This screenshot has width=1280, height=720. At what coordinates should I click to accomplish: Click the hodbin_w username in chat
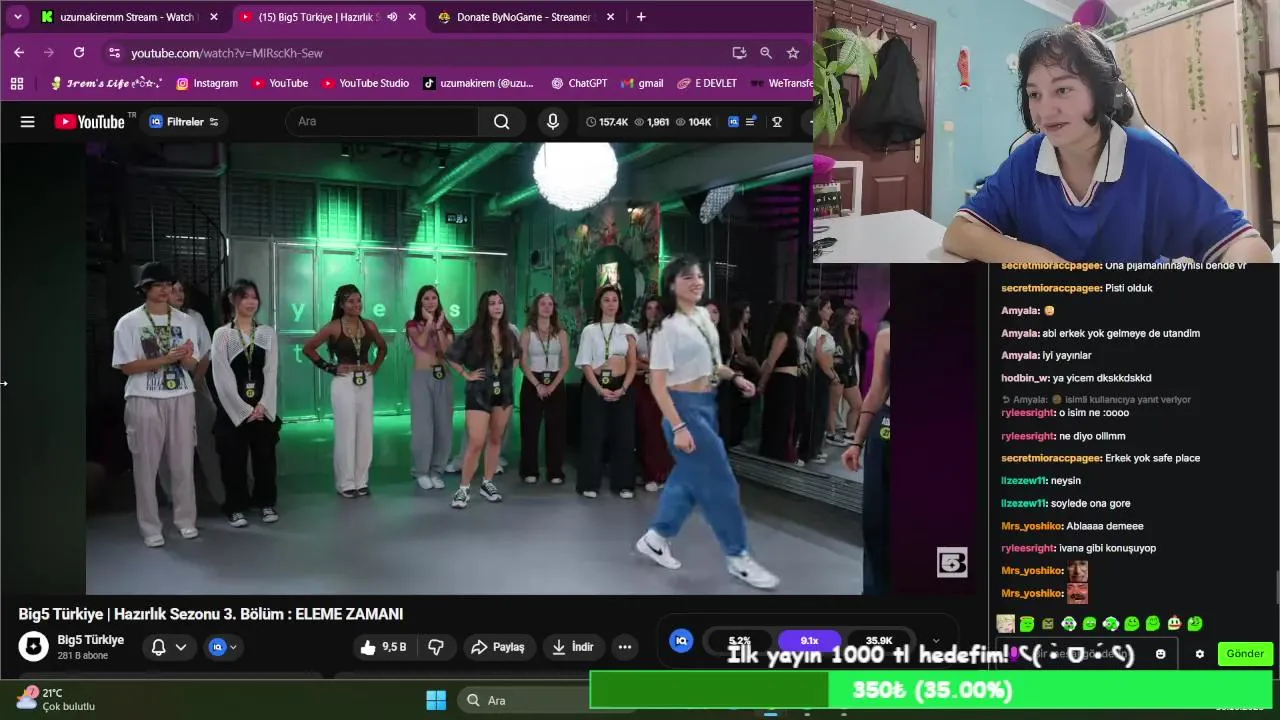tap(1026, 378)
